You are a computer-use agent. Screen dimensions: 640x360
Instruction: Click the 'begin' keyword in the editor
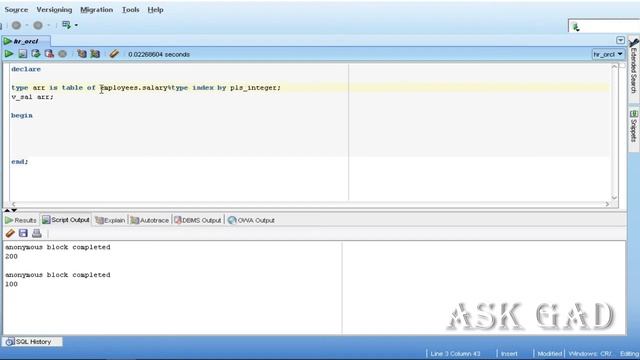pos(22,116)
